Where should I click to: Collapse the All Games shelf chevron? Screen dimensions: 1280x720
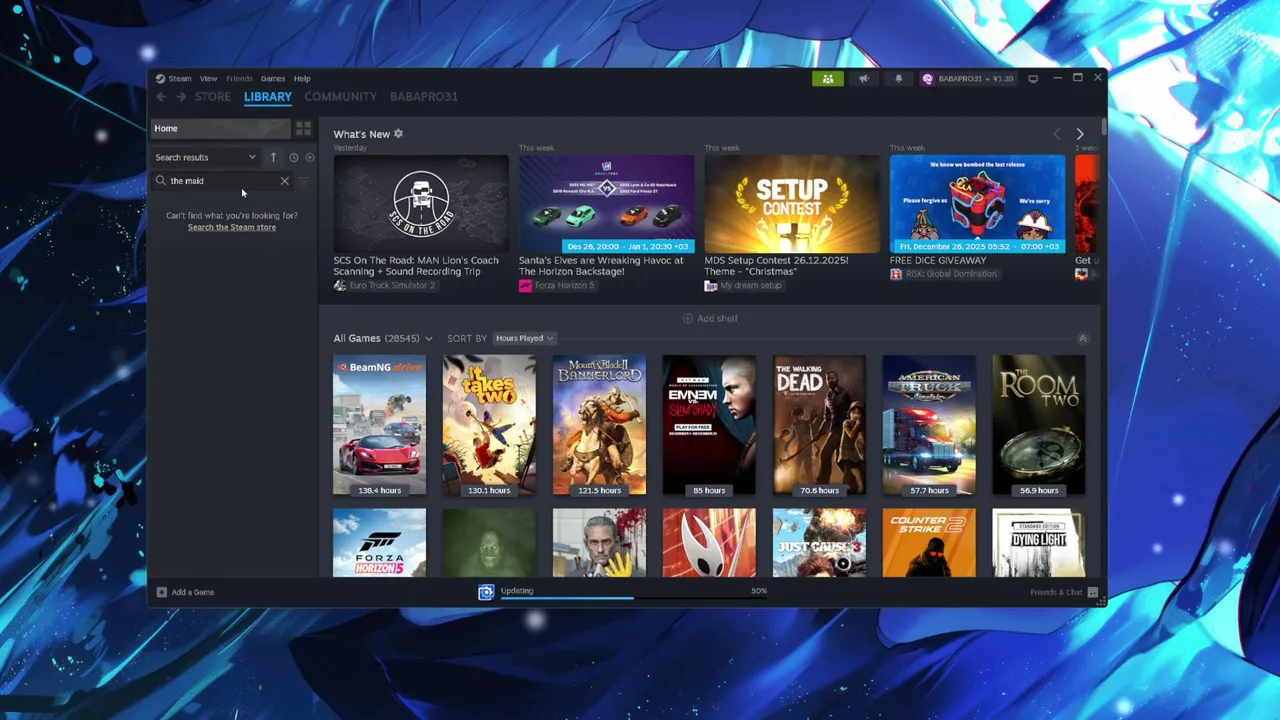(1082, 339)
